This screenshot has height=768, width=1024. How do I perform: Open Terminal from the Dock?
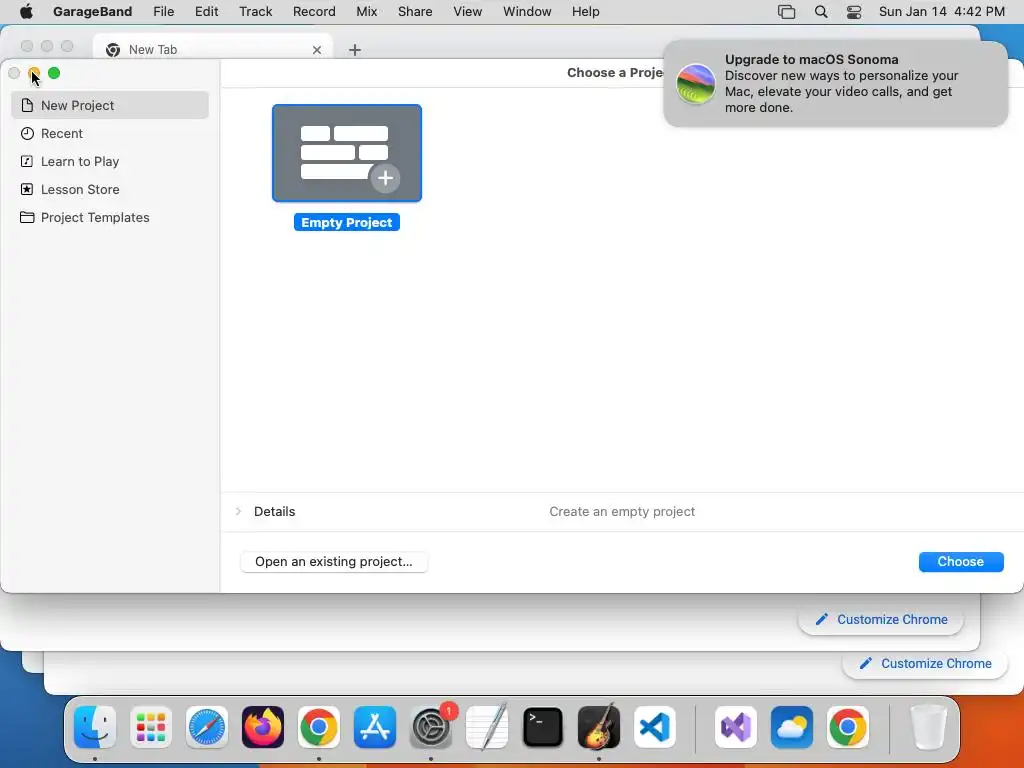[543, 727]
